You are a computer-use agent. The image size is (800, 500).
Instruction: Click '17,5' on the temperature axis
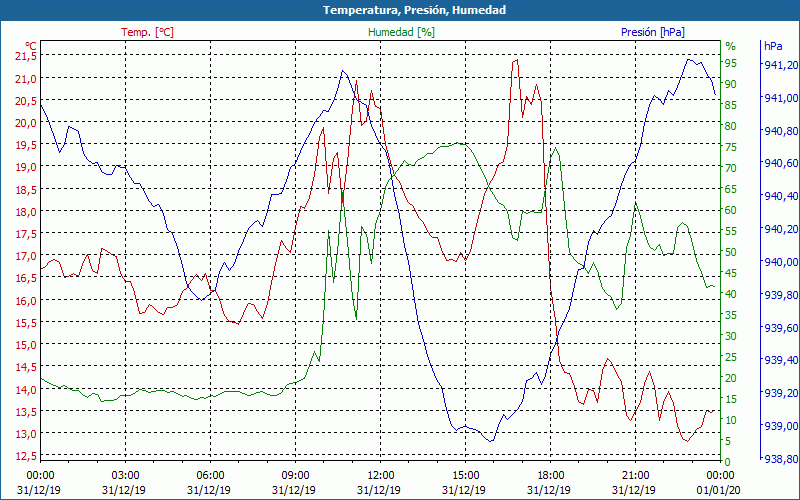[x=27, y=234]
